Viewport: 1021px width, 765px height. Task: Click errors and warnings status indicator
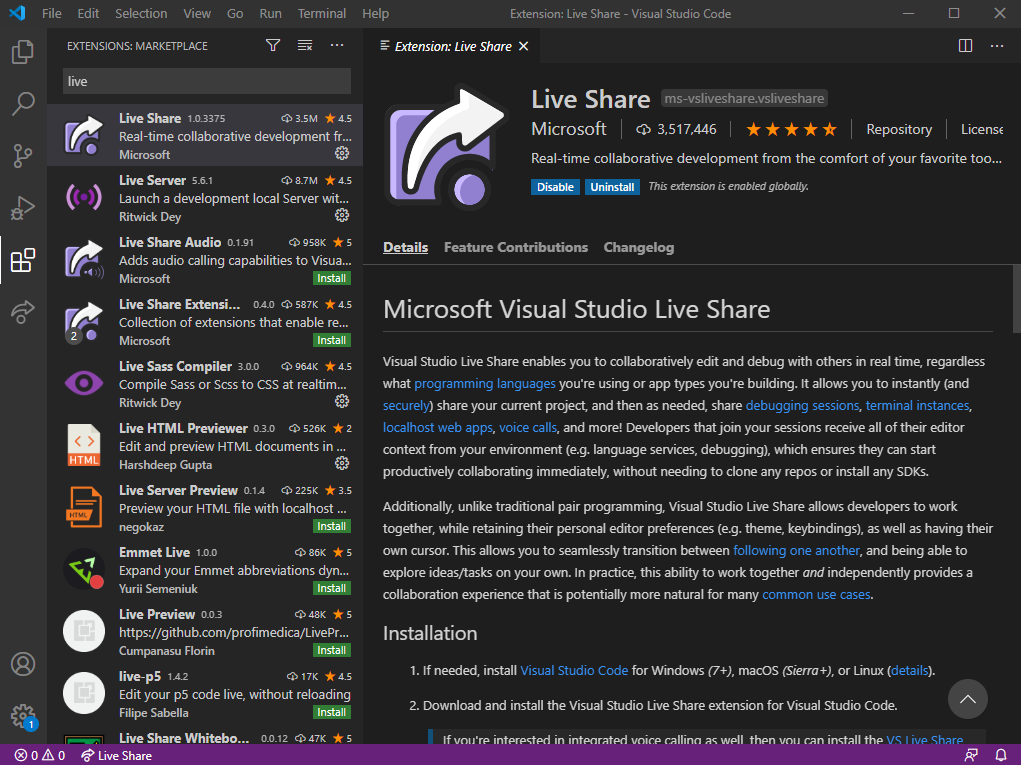[x=40, y=755]
